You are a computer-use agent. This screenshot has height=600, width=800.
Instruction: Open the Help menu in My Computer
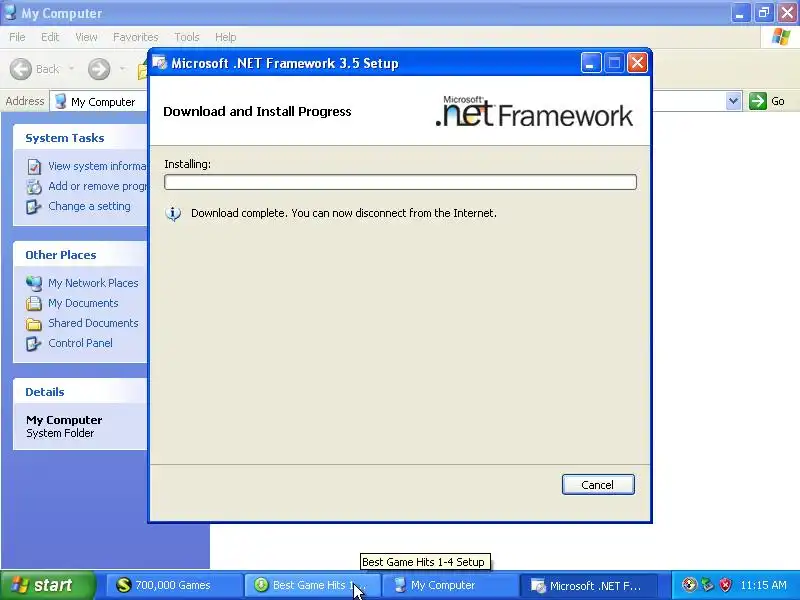(x=226, y=37)
